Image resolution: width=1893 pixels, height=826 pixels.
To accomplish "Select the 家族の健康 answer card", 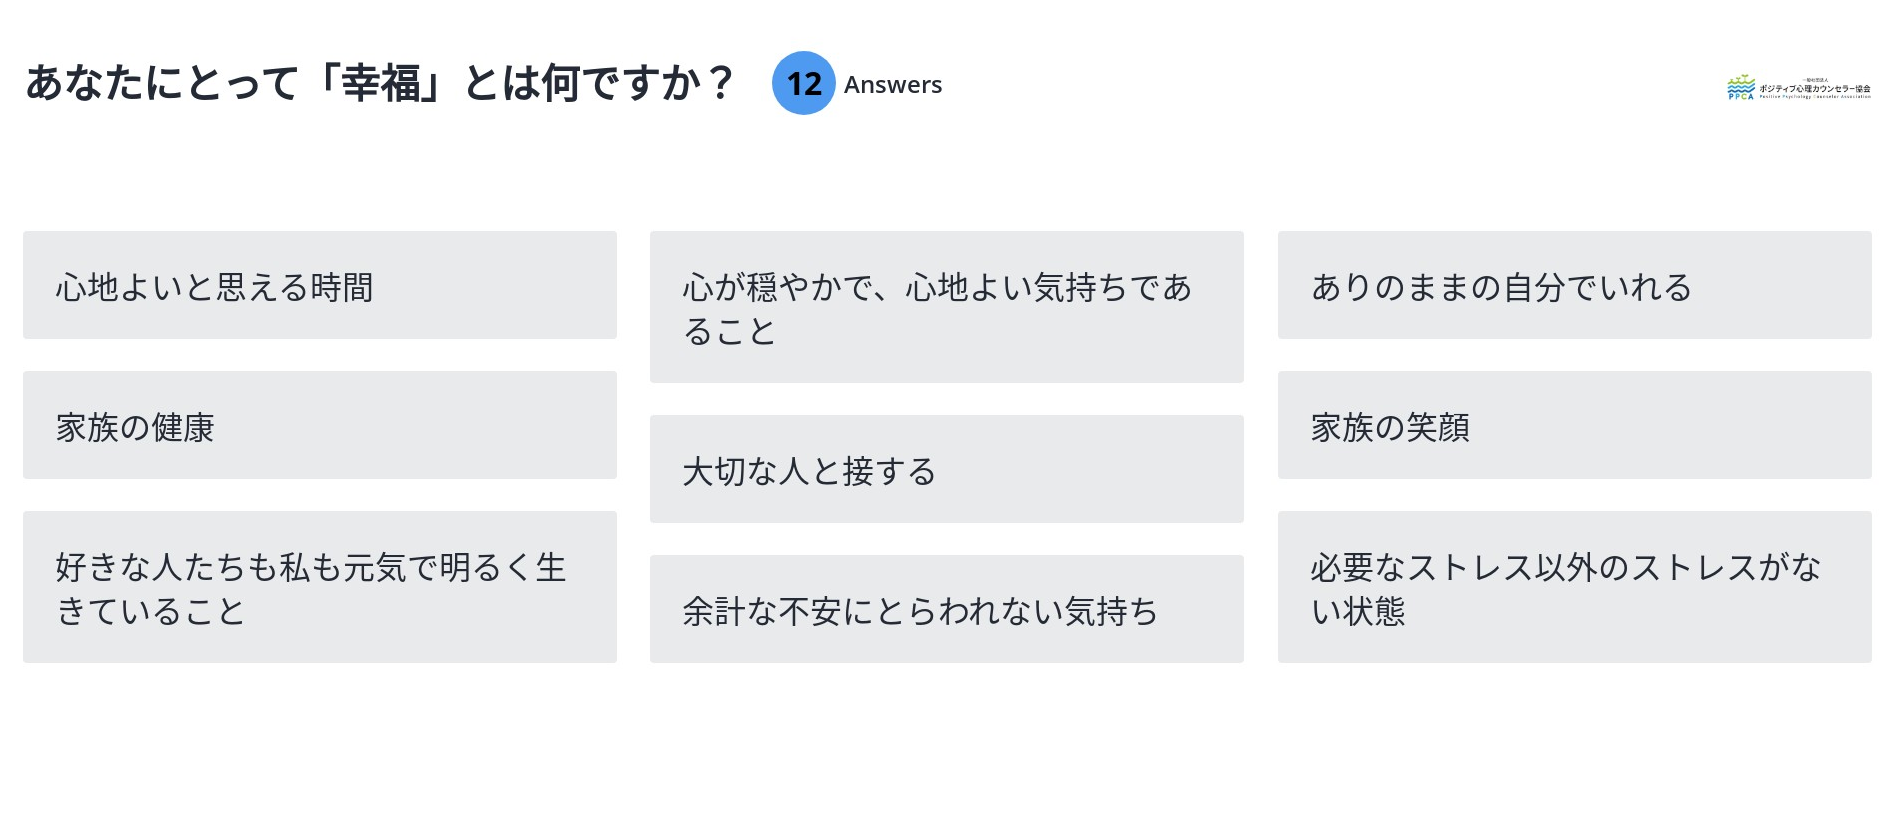I will point(320,425).
